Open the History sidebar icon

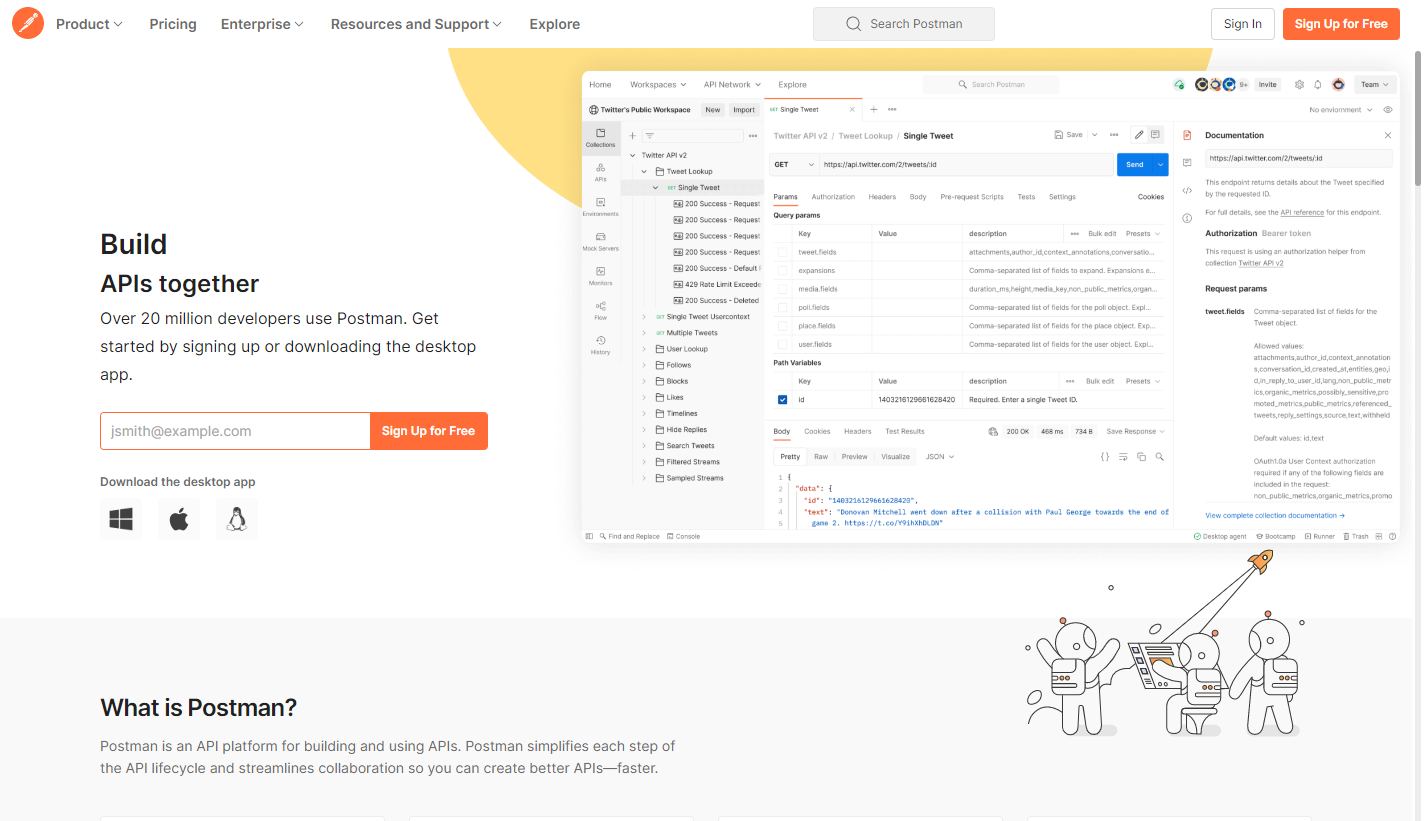pyautogui.click(x=600, y=345)
